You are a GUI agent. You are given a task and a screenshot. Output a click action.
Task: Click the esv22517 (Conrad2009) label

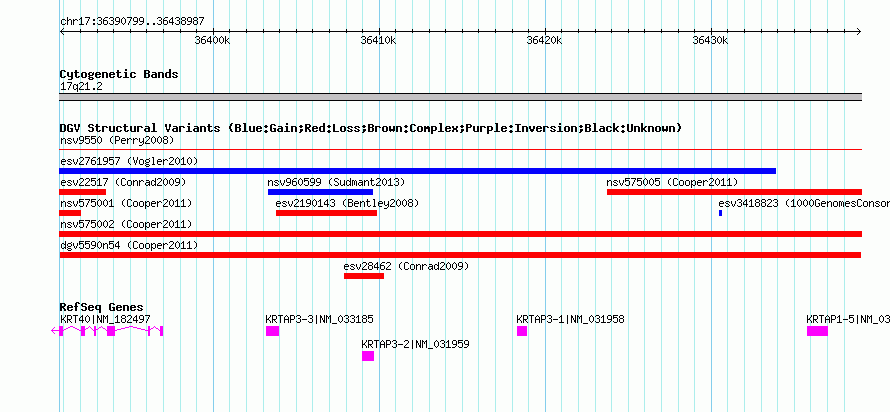(123, 182)
